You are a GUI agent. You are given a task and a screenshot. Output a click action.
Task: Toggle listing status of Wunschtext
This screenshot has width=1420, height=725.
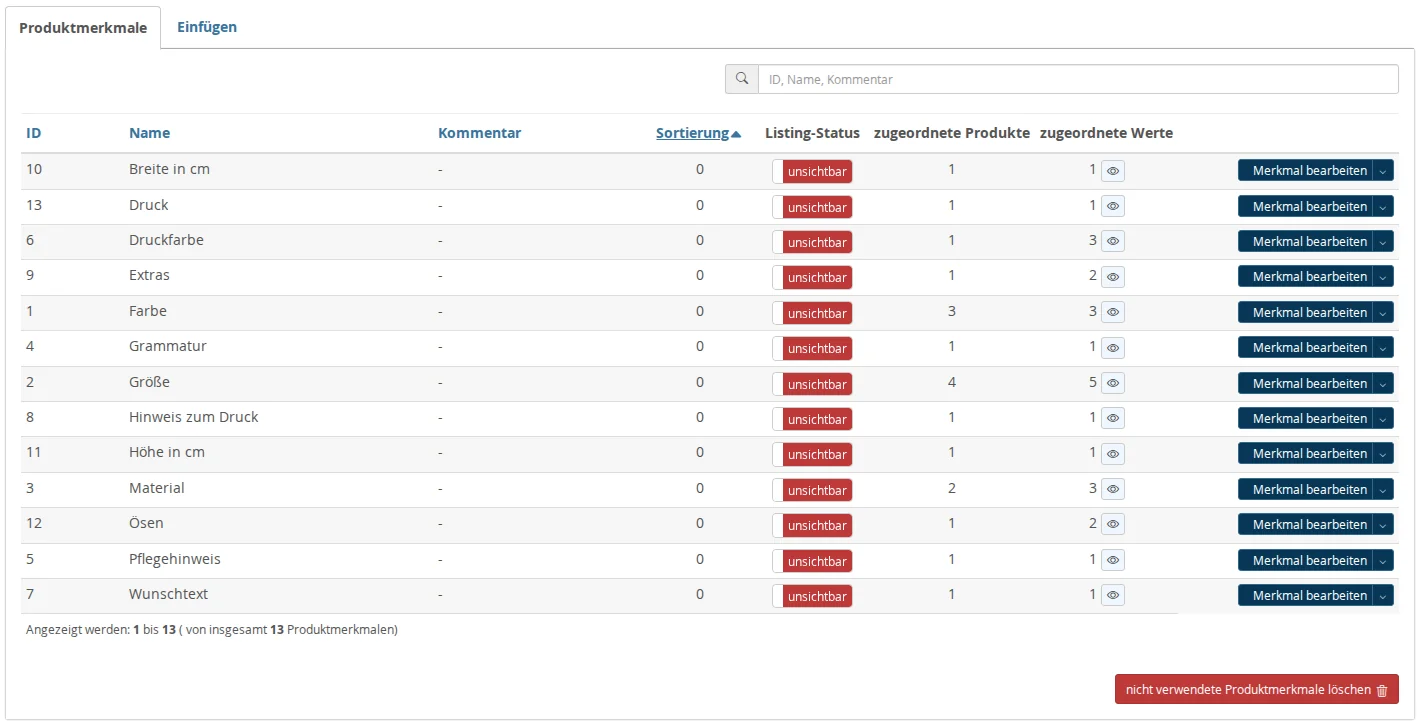[812, 596]
